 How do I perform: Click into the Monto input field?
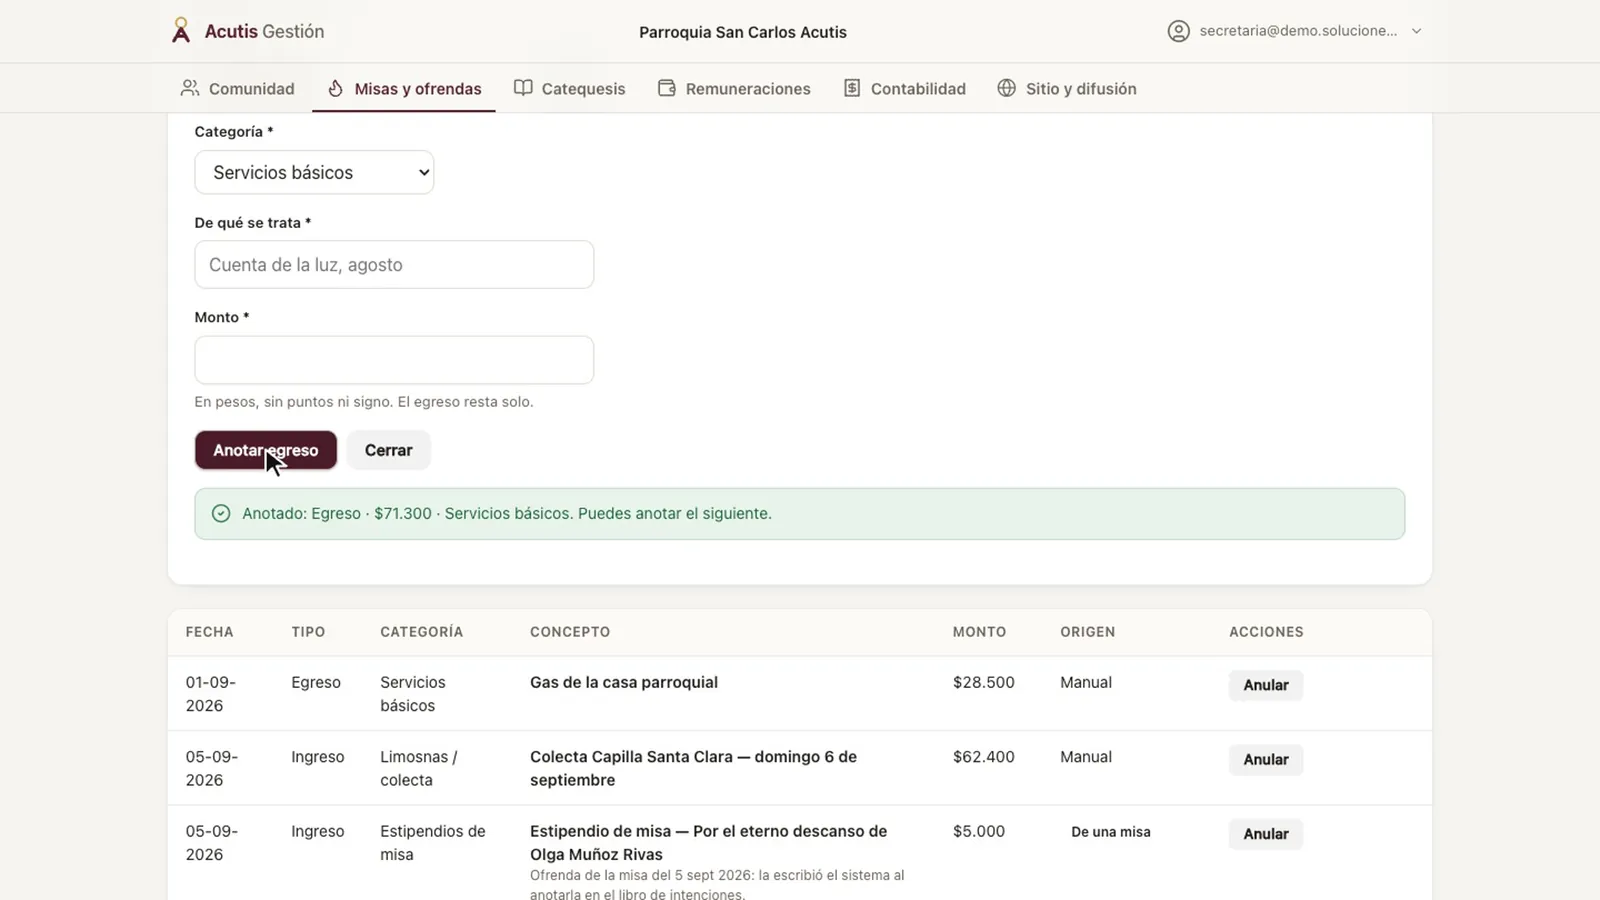click(x=394, y=359)
